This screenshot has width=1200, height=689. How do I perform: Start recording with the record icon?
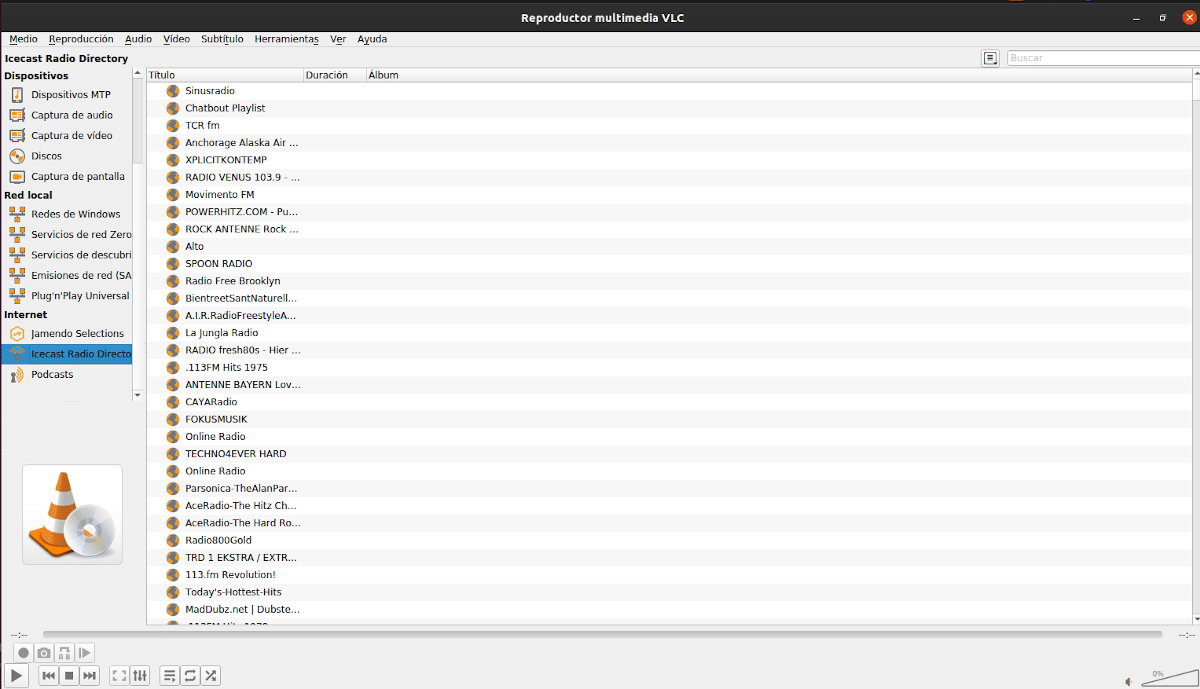22,652
